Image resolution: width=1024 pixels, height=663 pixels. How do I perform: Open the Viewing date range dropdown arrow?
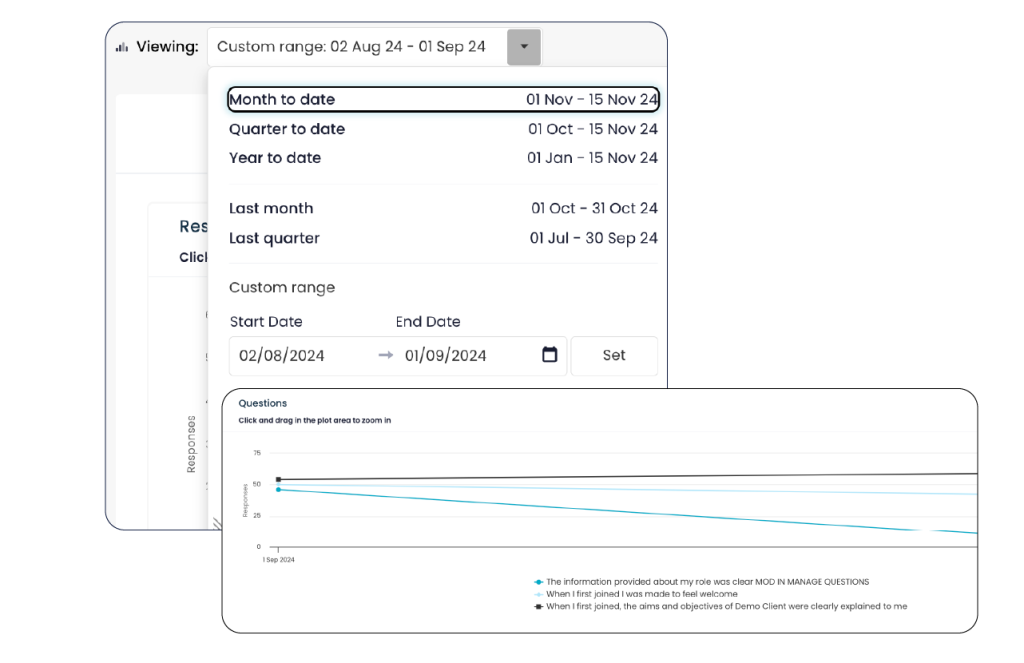[x=524, y=47]
